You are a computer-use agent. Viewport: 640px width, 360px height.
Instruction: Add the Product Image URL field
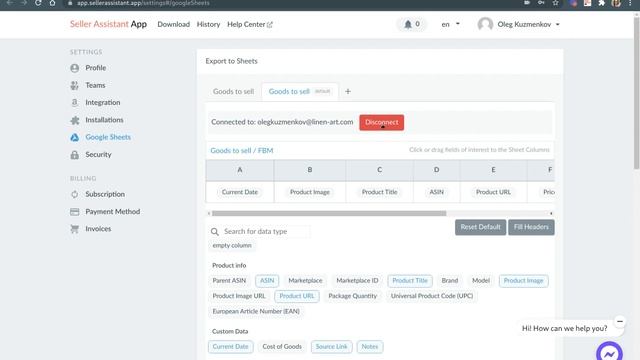point(239,296)
